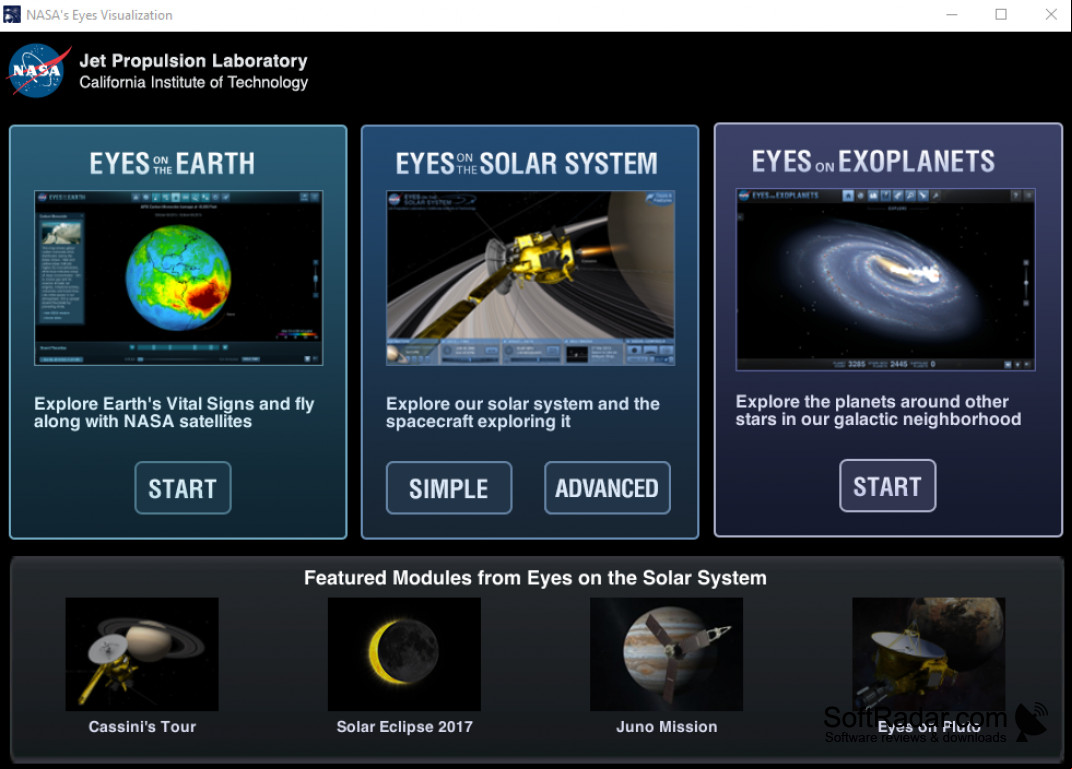Image resolution: width=1072 pixels, height=769 pixels.
Task: Click the NASA meatball logo
Action: click(38, 70)
